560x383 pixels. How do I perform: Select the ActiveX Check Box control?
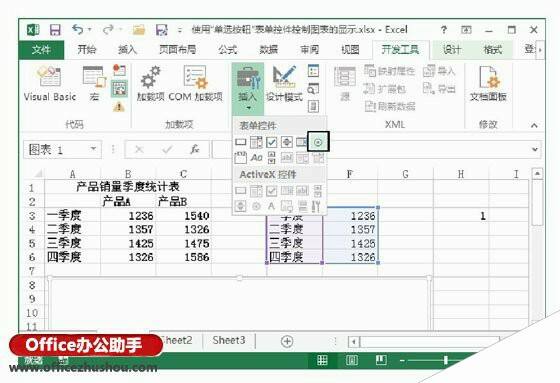click(271, 191)
